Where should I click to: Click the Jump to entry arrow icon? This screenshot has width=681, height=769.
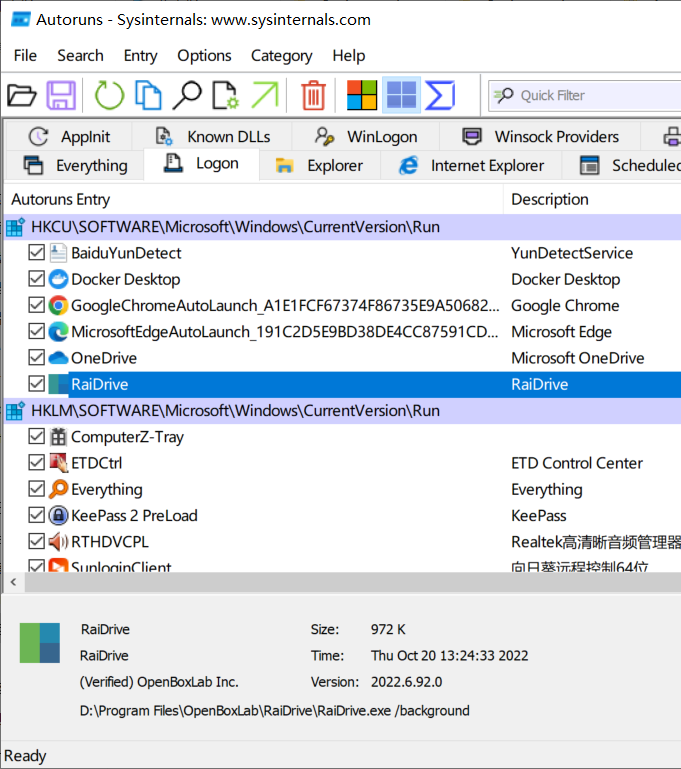tap(265, 95)
